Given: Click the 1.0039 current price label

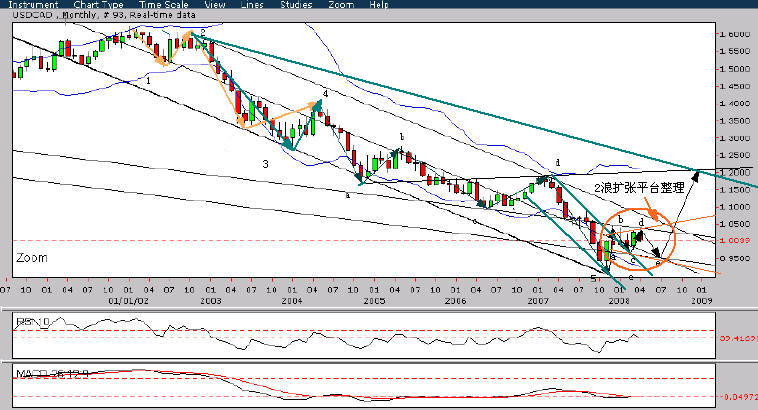Looking at the screenshot, I should (x=733, y=240).
